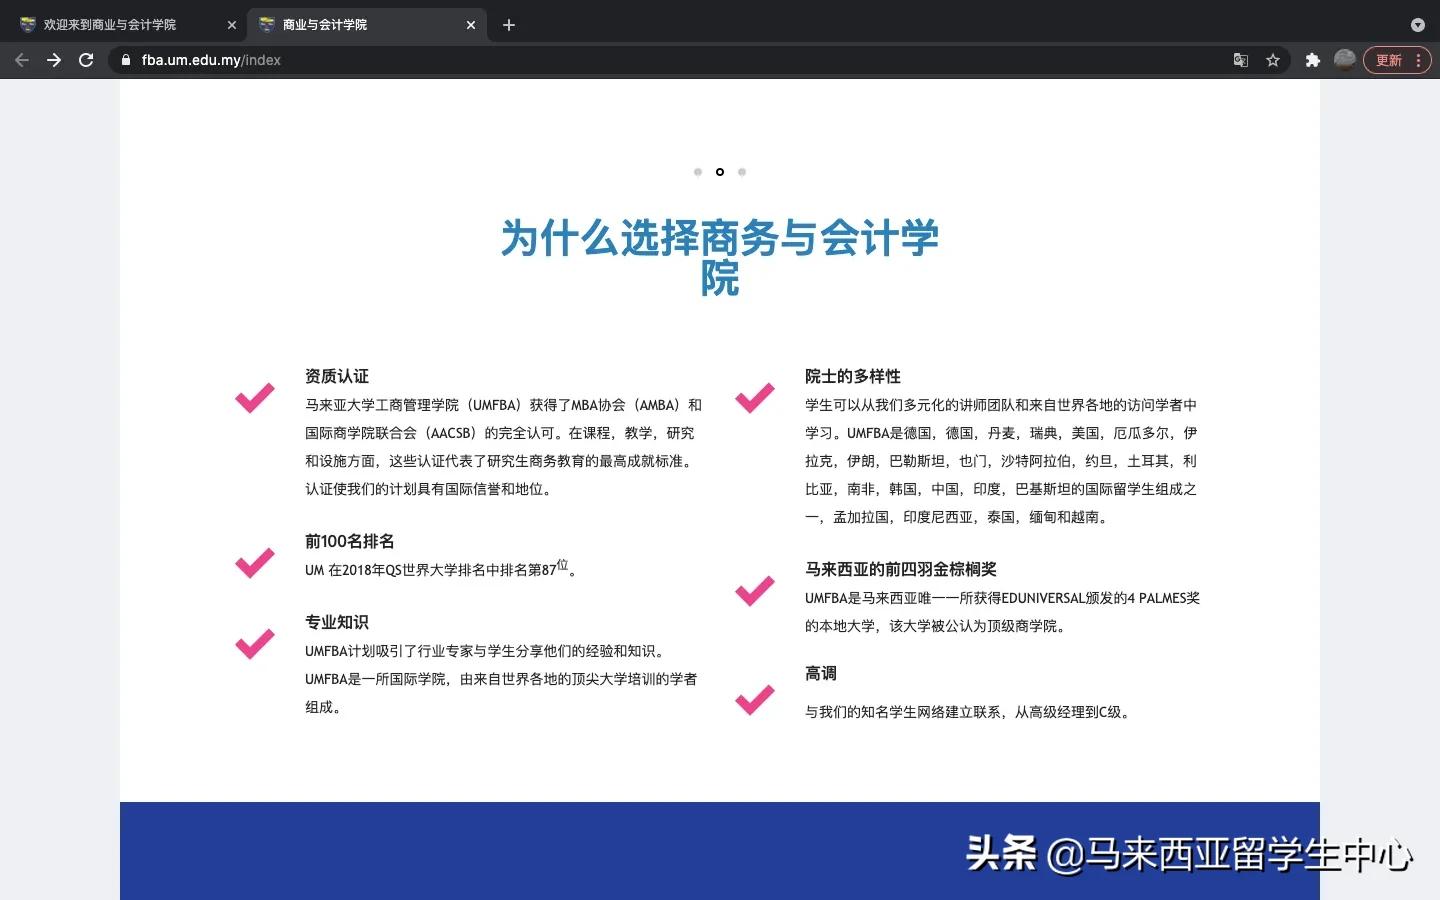This screenshot has height=900, width=1440.
Task: Click the 学生可以从我们多元化的讲师团队 paragraph
Action: tap(1001, 461)
